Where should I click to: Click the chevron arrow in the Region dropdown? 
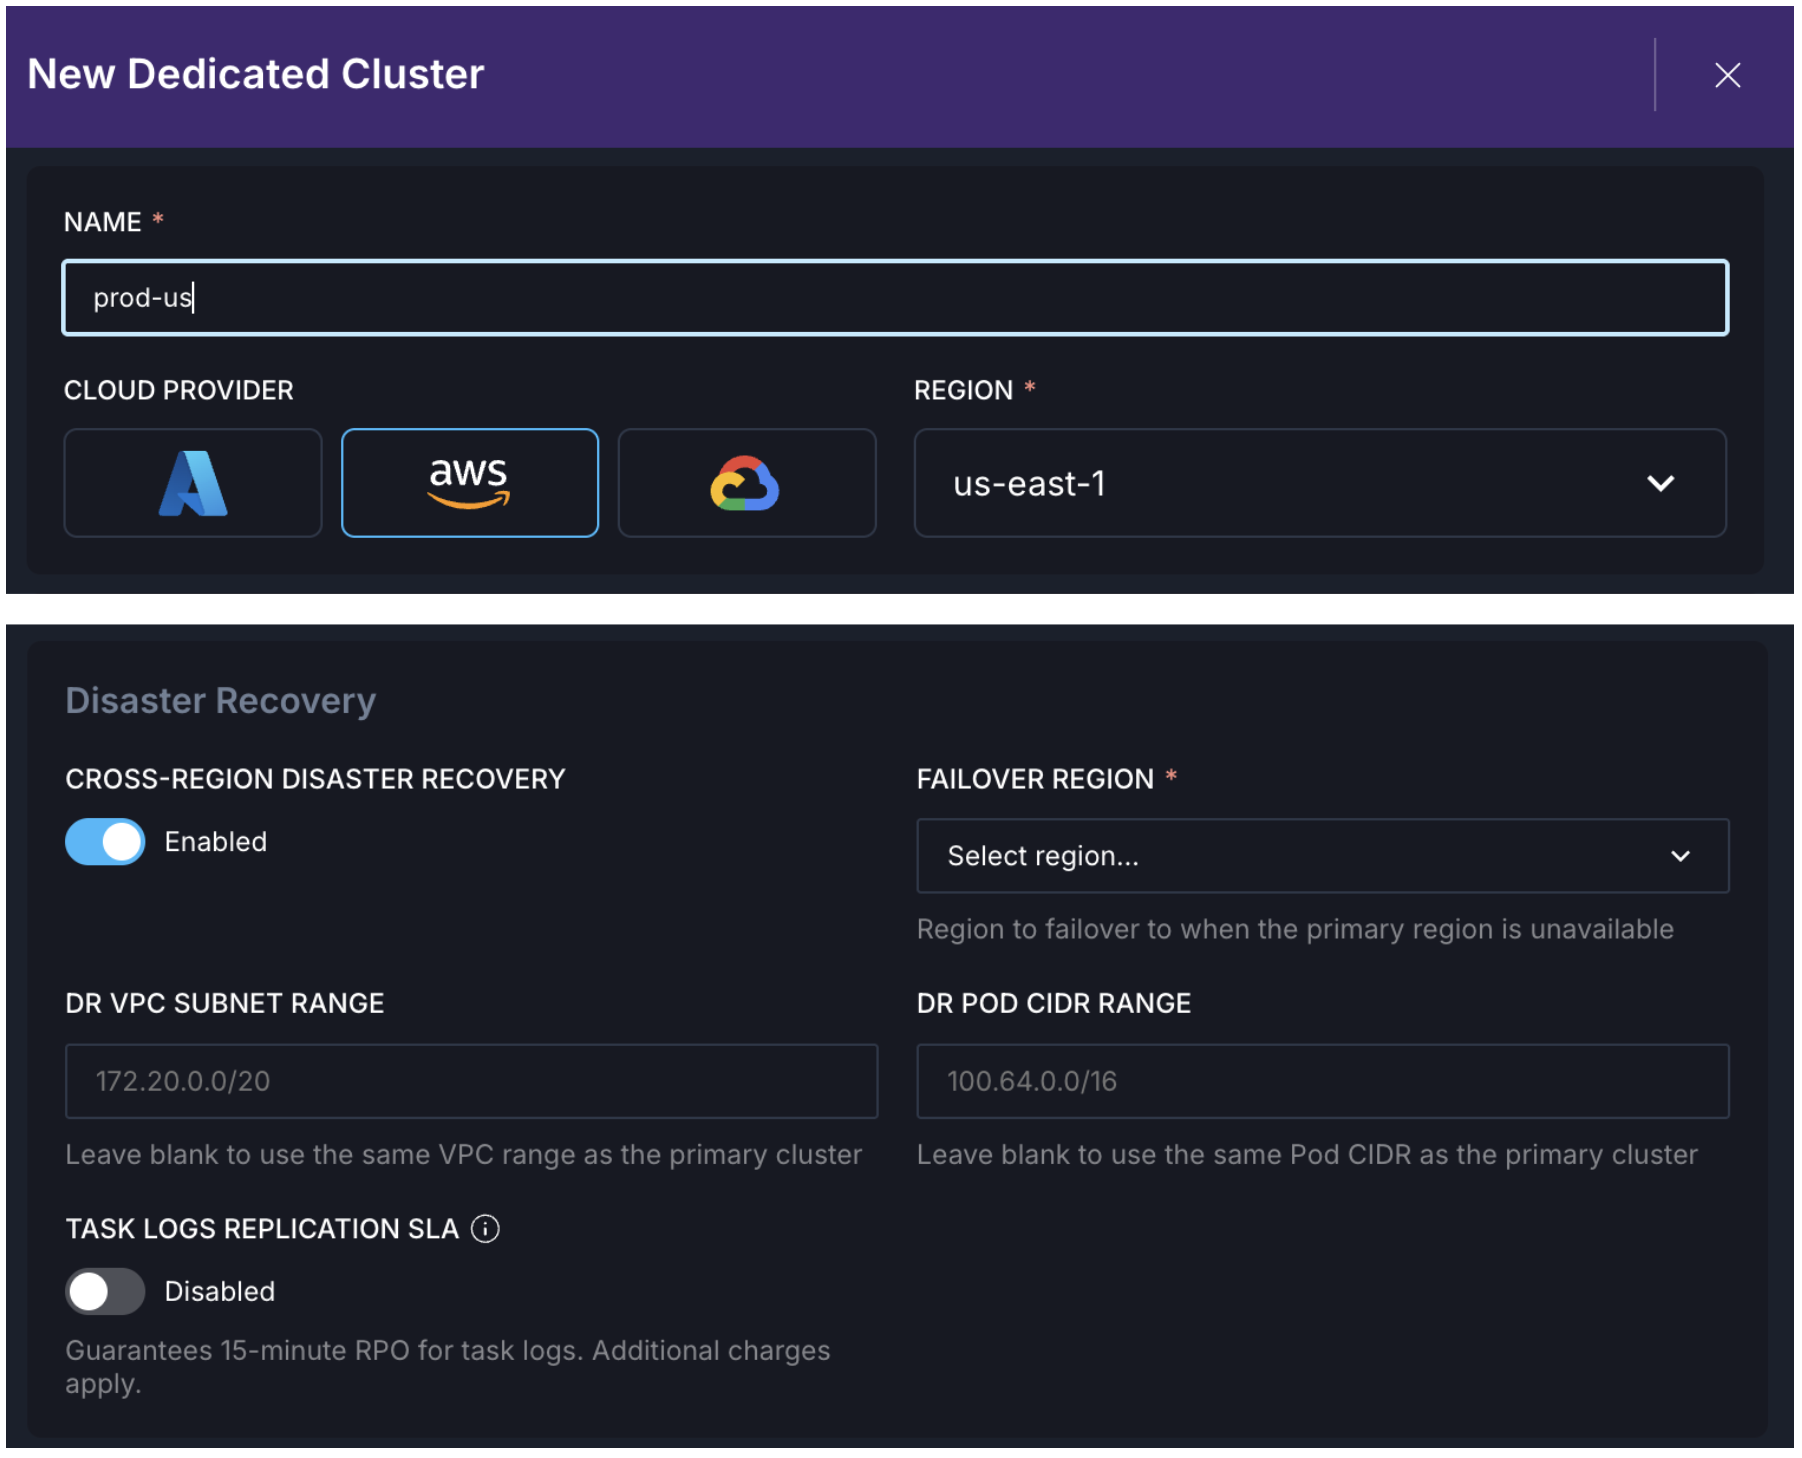pos(1660,484)
